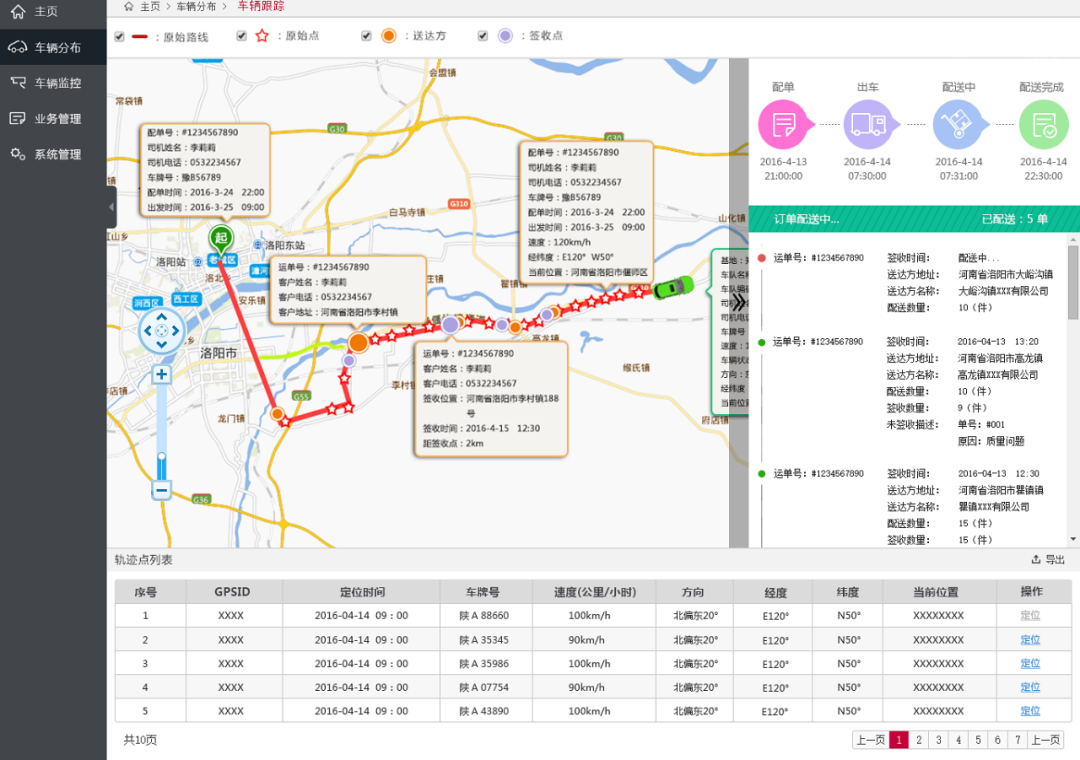Screen dimensions: 1080x760
Task: Click 定位 link for 陕A 07754
Action: pos(1030,687)
